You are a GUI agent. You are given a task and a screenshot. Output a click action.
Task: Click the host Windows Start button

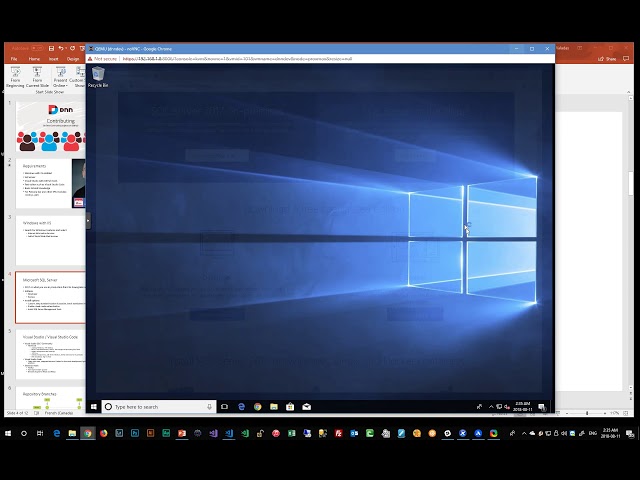[x=8, y=433]
